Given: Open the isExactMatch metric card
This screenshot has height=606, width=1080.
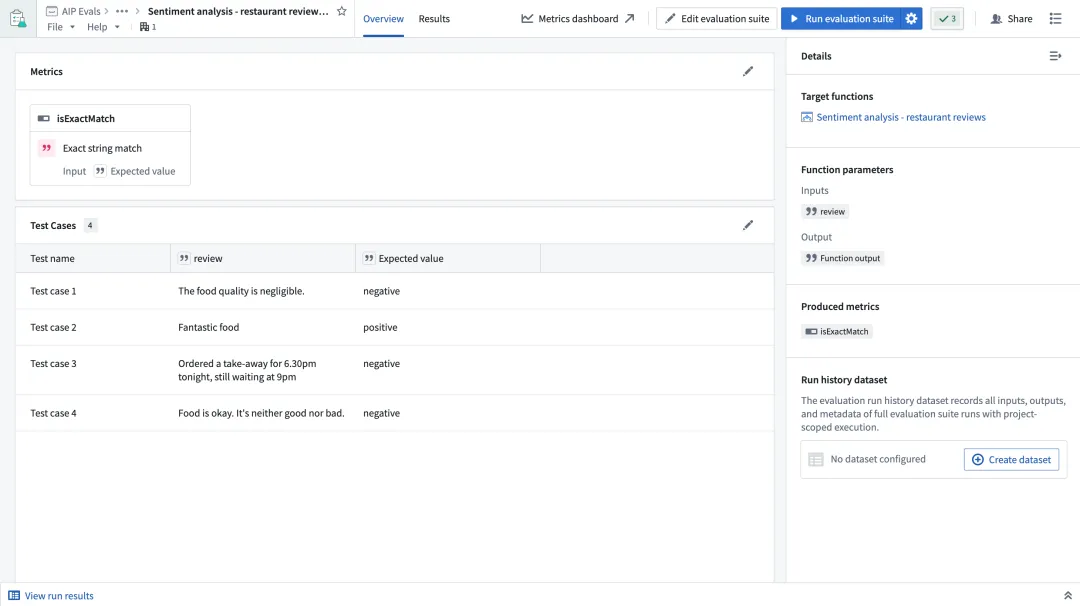Looking at the screenshot, I should click(110, 145).
